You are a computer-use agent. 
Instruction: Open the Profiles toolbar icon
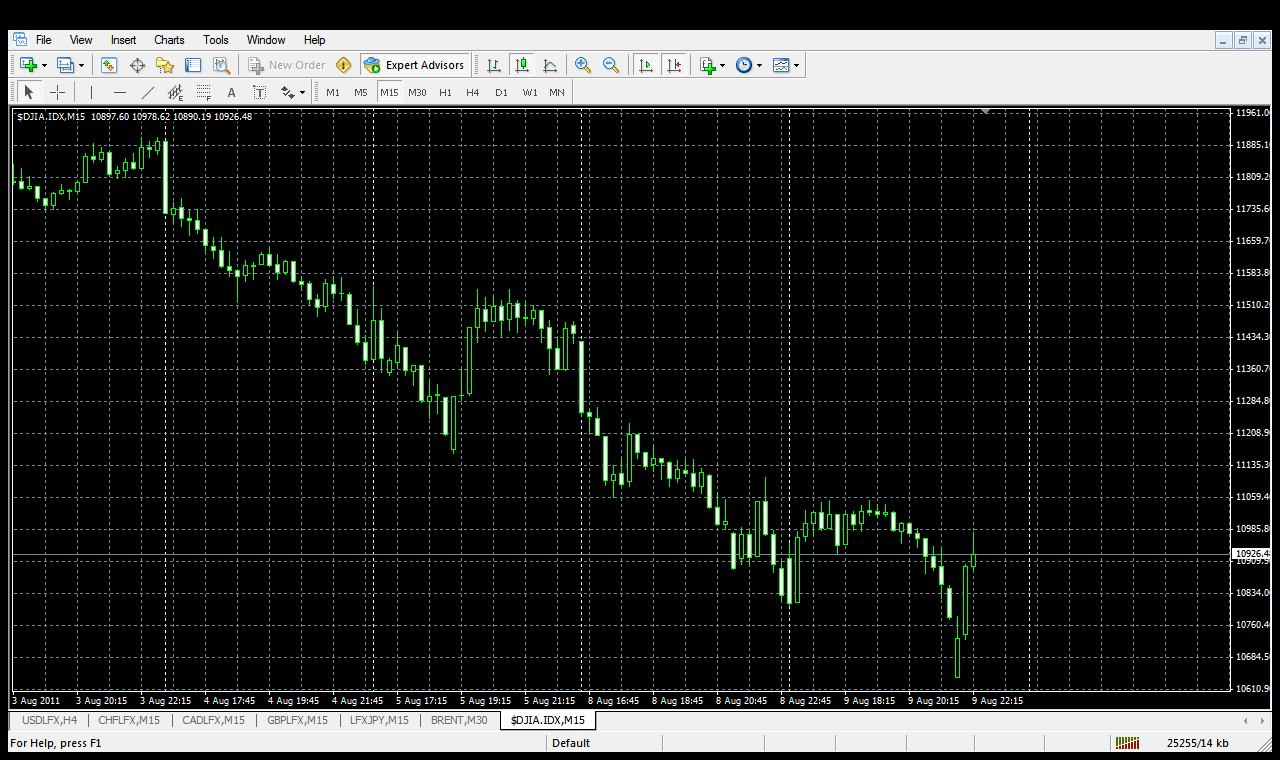coord(66,65)
